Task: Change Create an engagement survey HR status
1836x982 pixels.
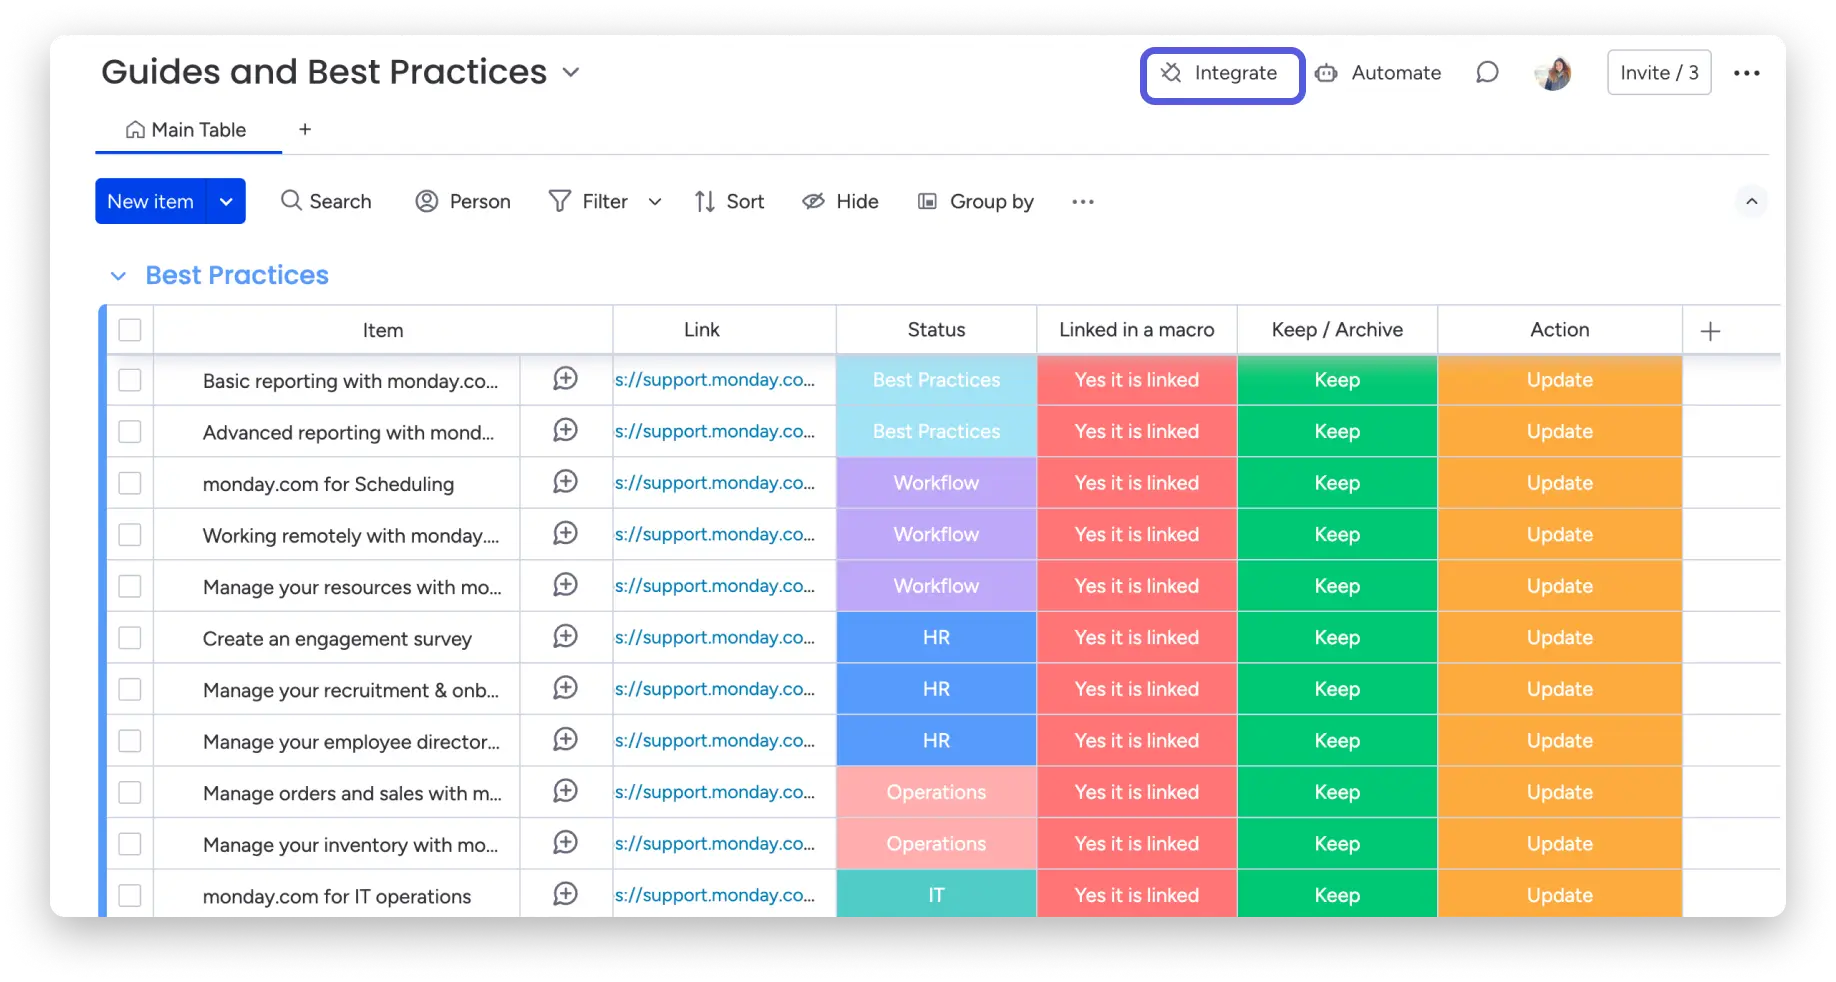Action: [936, 638]
